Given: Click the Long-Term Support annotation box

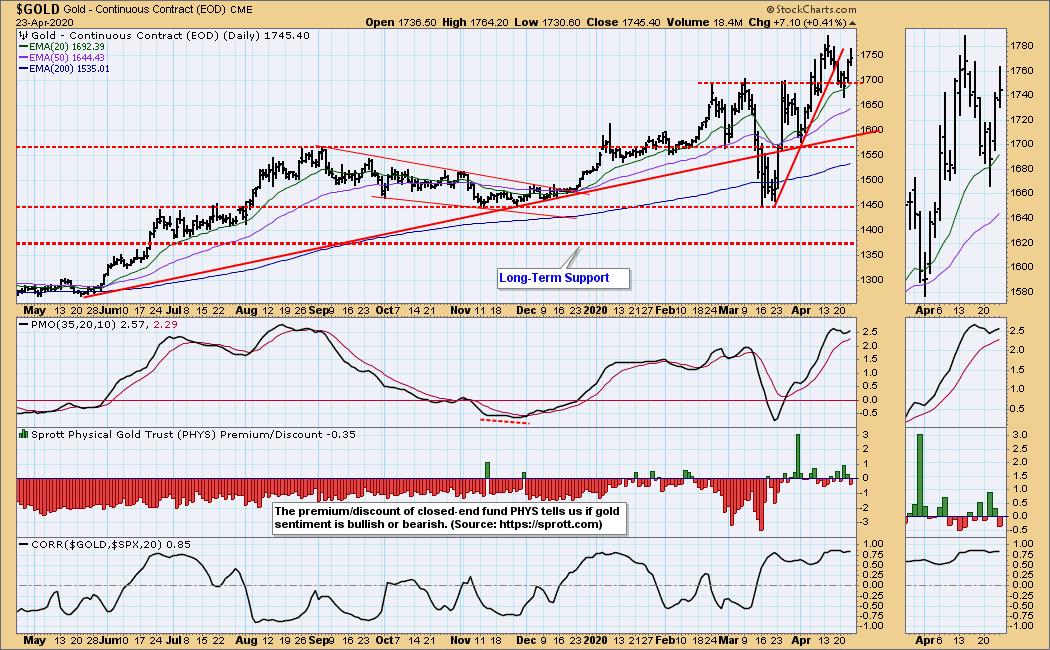Looking at the screenshot, I should 563,278.
